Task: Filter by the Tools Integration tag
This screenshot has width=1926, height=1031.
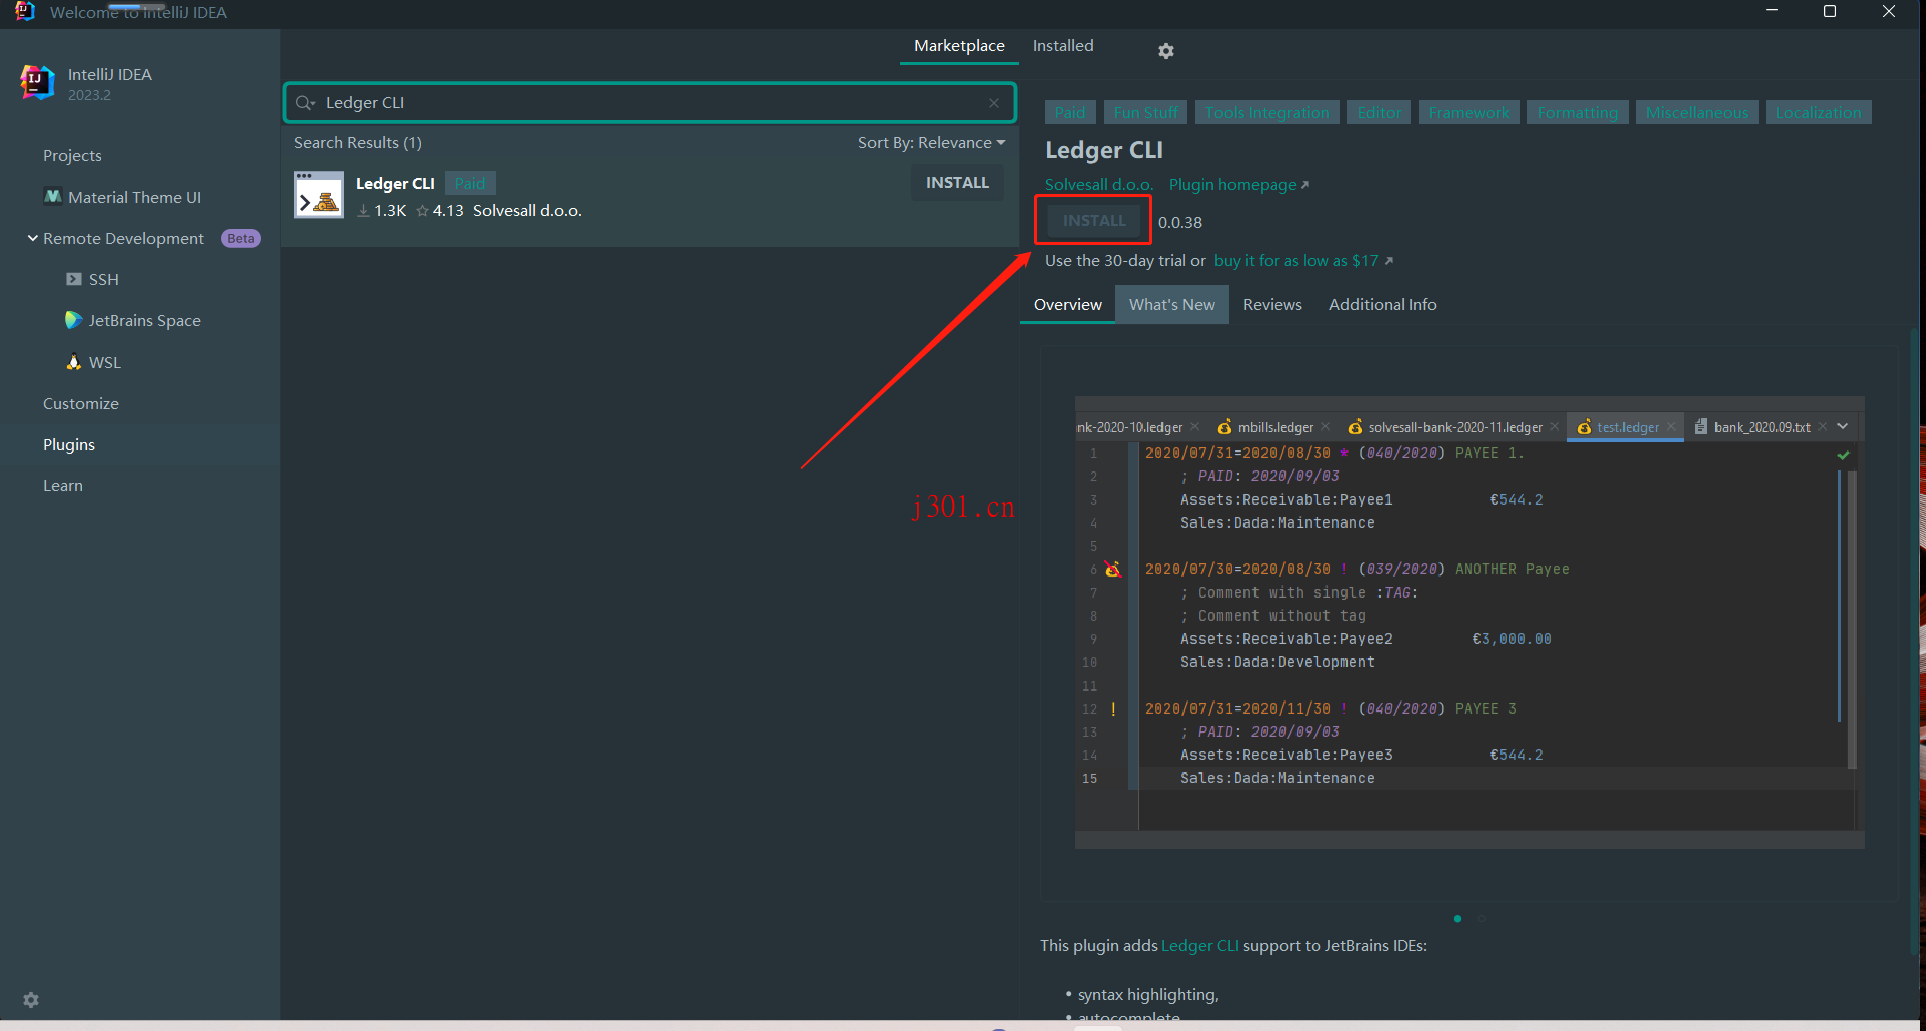Action: coord(1267,113)
